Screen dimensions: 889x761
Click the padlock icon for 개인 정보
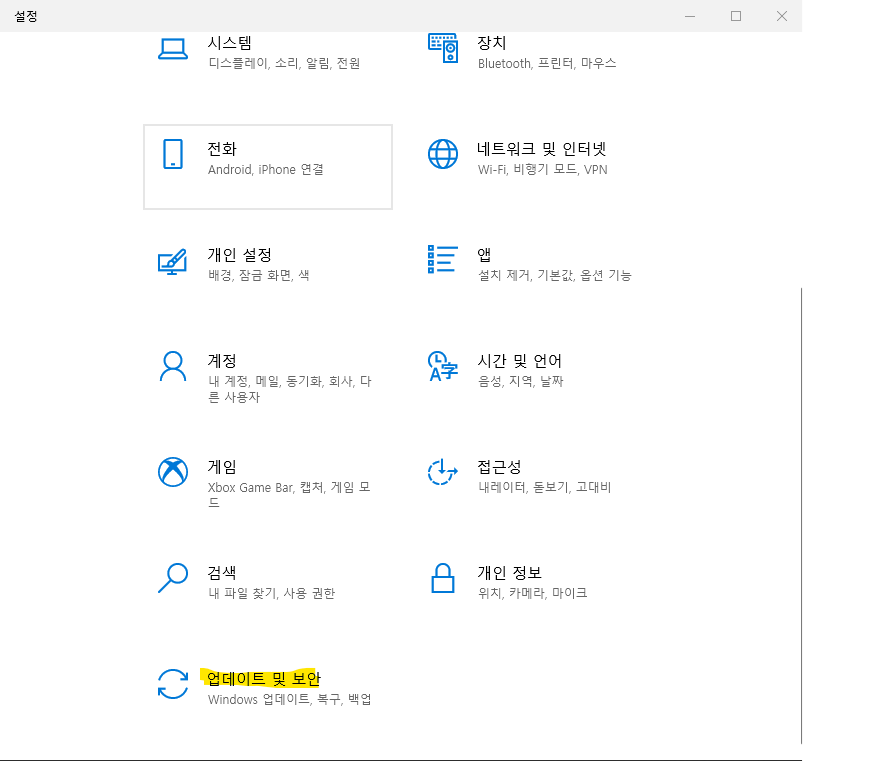click(443, 578)
